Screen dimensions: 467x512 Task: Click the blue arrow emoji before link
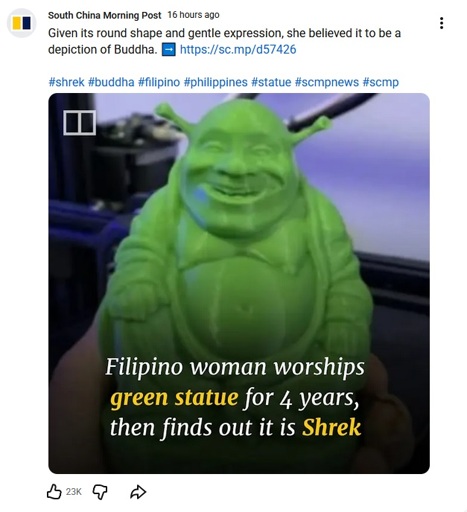pyautogui.click(x=168, y=50)
